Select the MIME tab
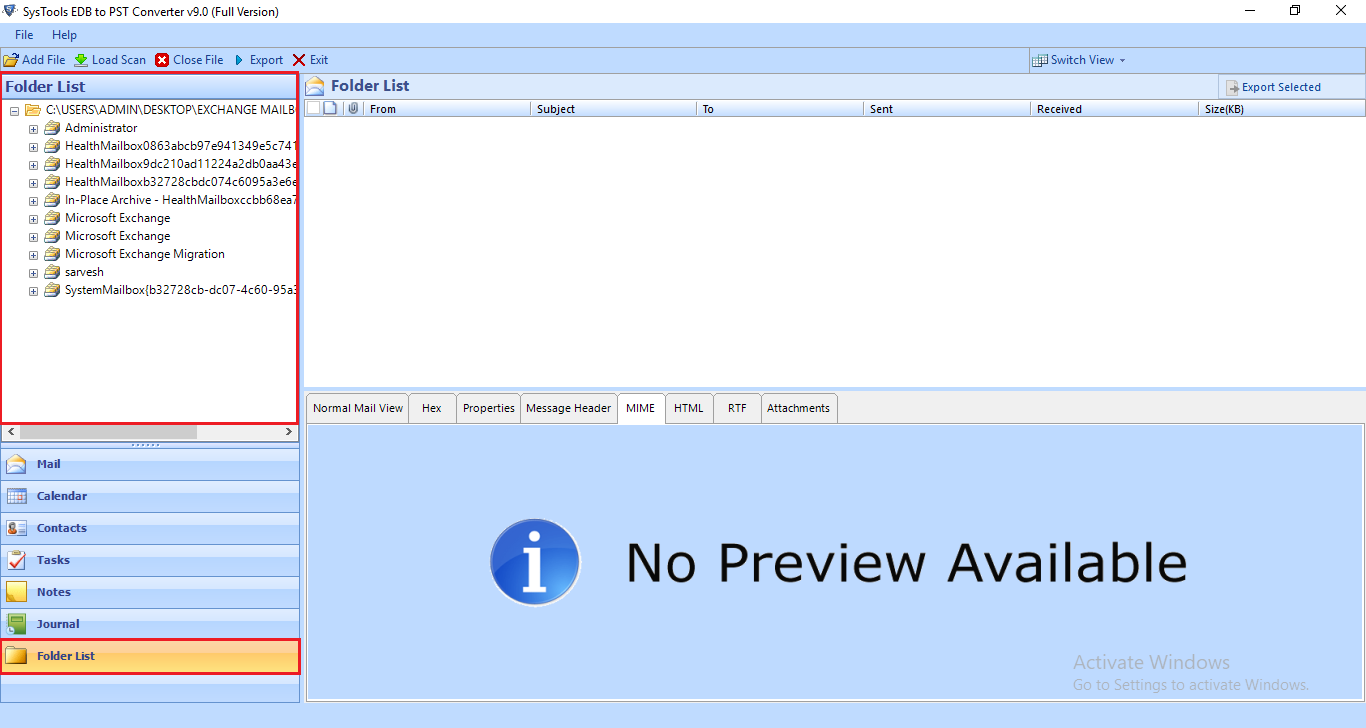This screenshot has width=1366, height=728. point(641,408)
